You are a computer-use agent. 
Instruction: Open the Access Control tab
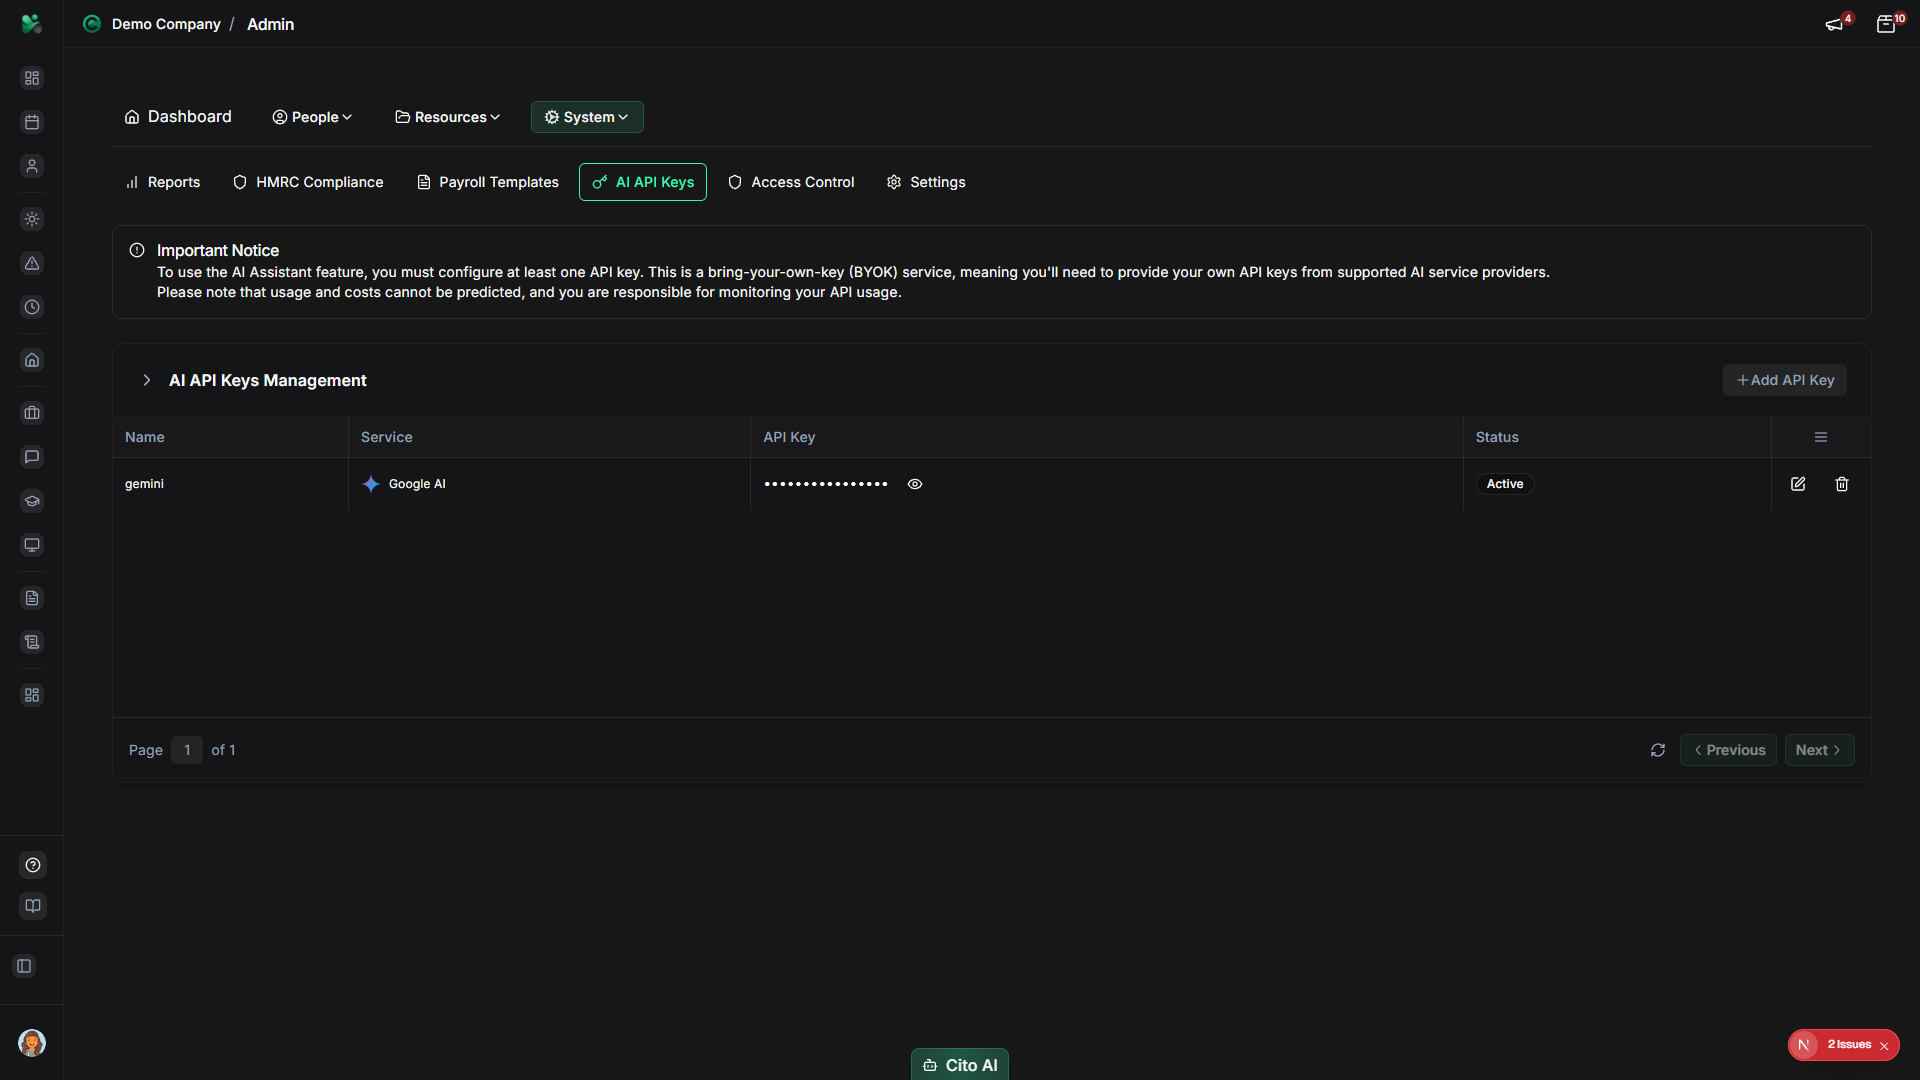[790, 182]
